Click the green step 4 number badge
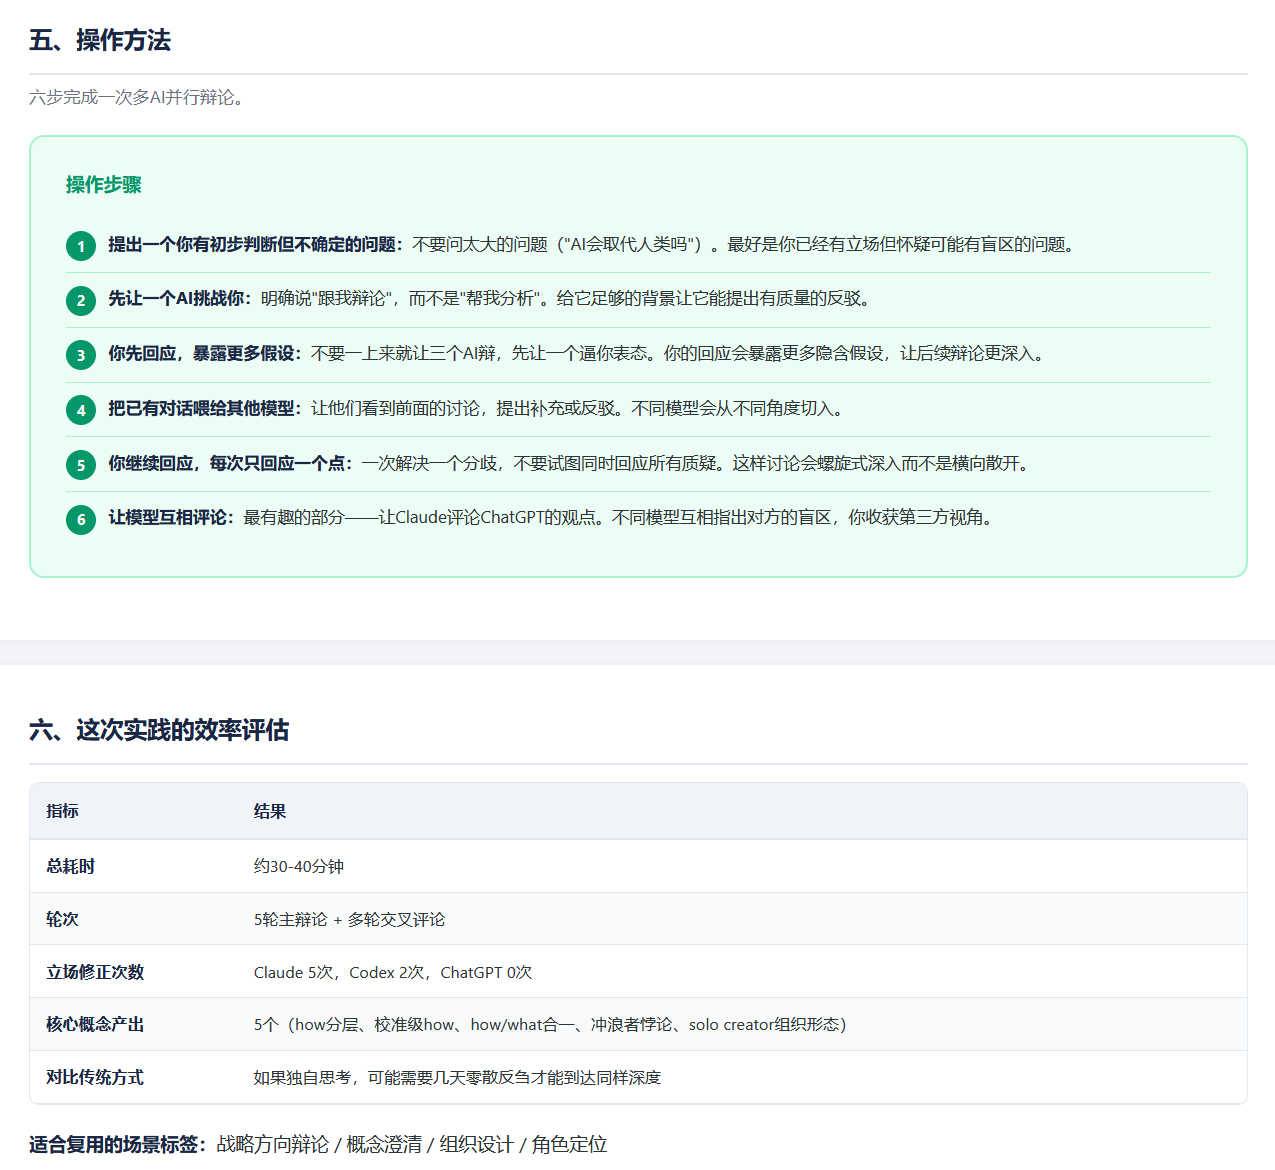The width and height of the screenshot is (1275, 1170). tap(81, 410)
